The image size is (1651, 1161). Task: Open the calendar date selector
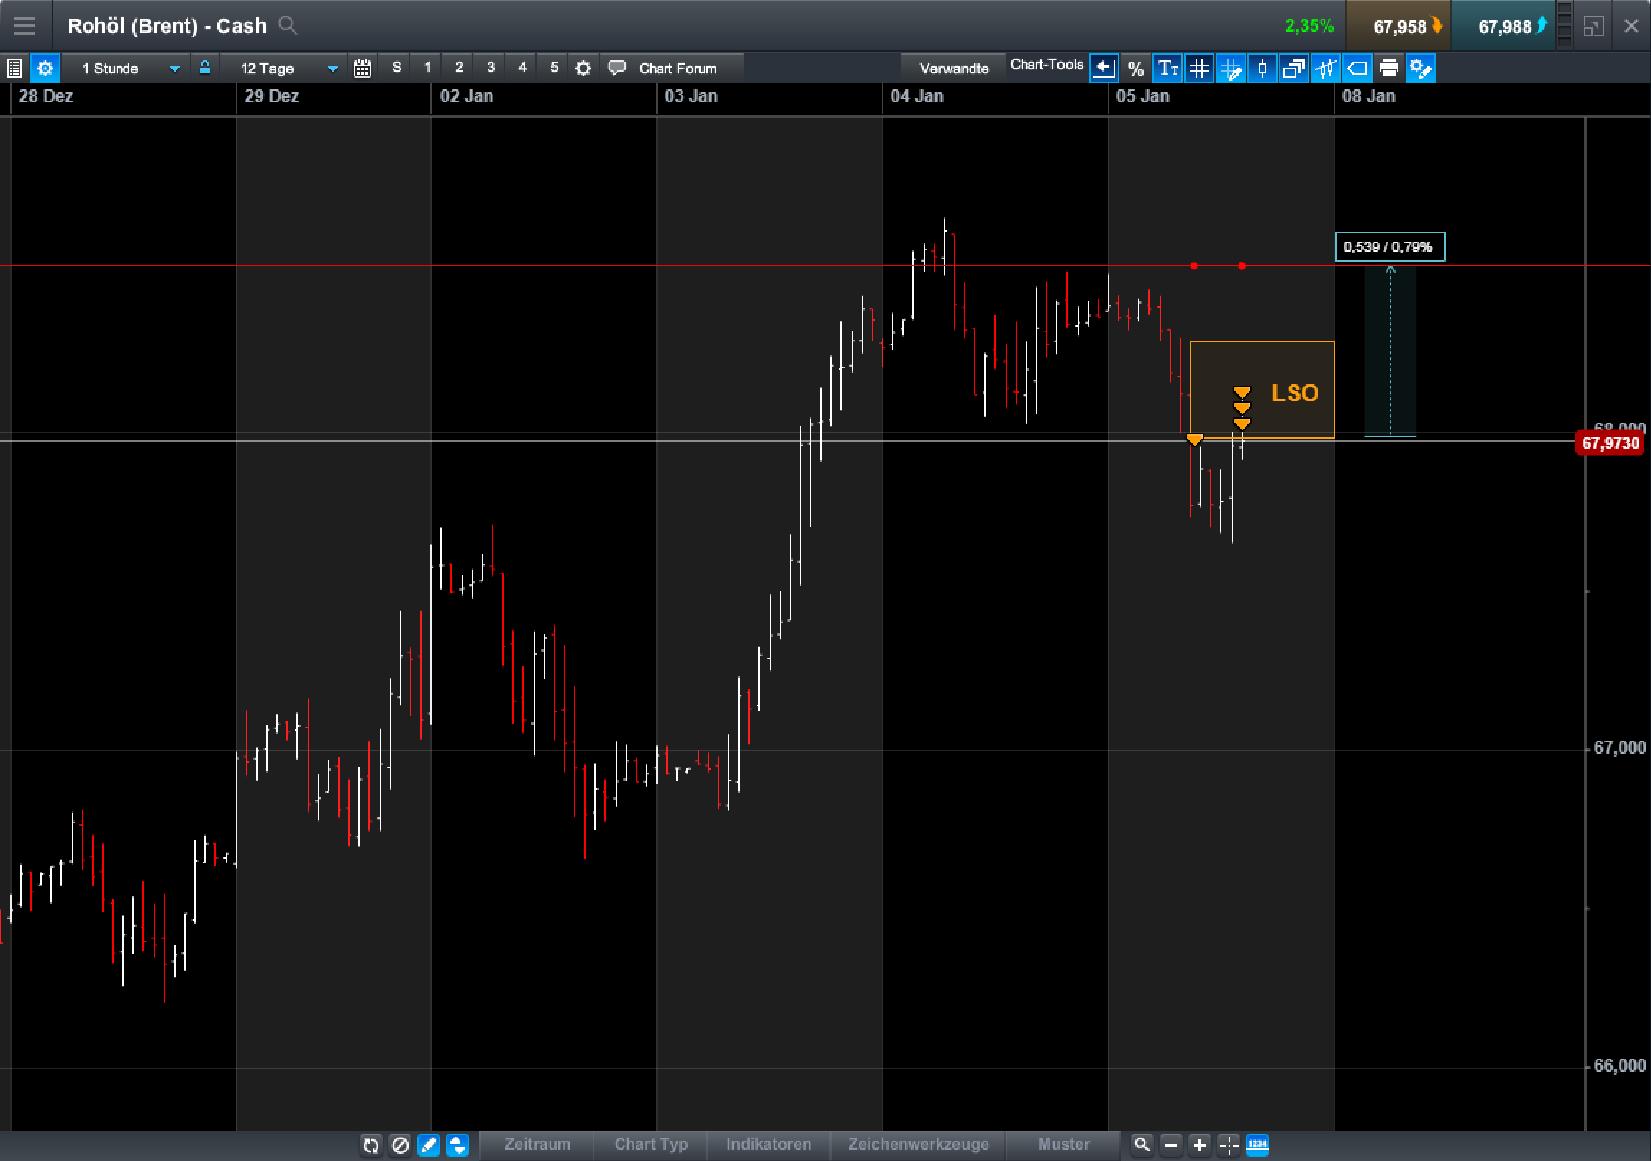(x=362, y=68)
